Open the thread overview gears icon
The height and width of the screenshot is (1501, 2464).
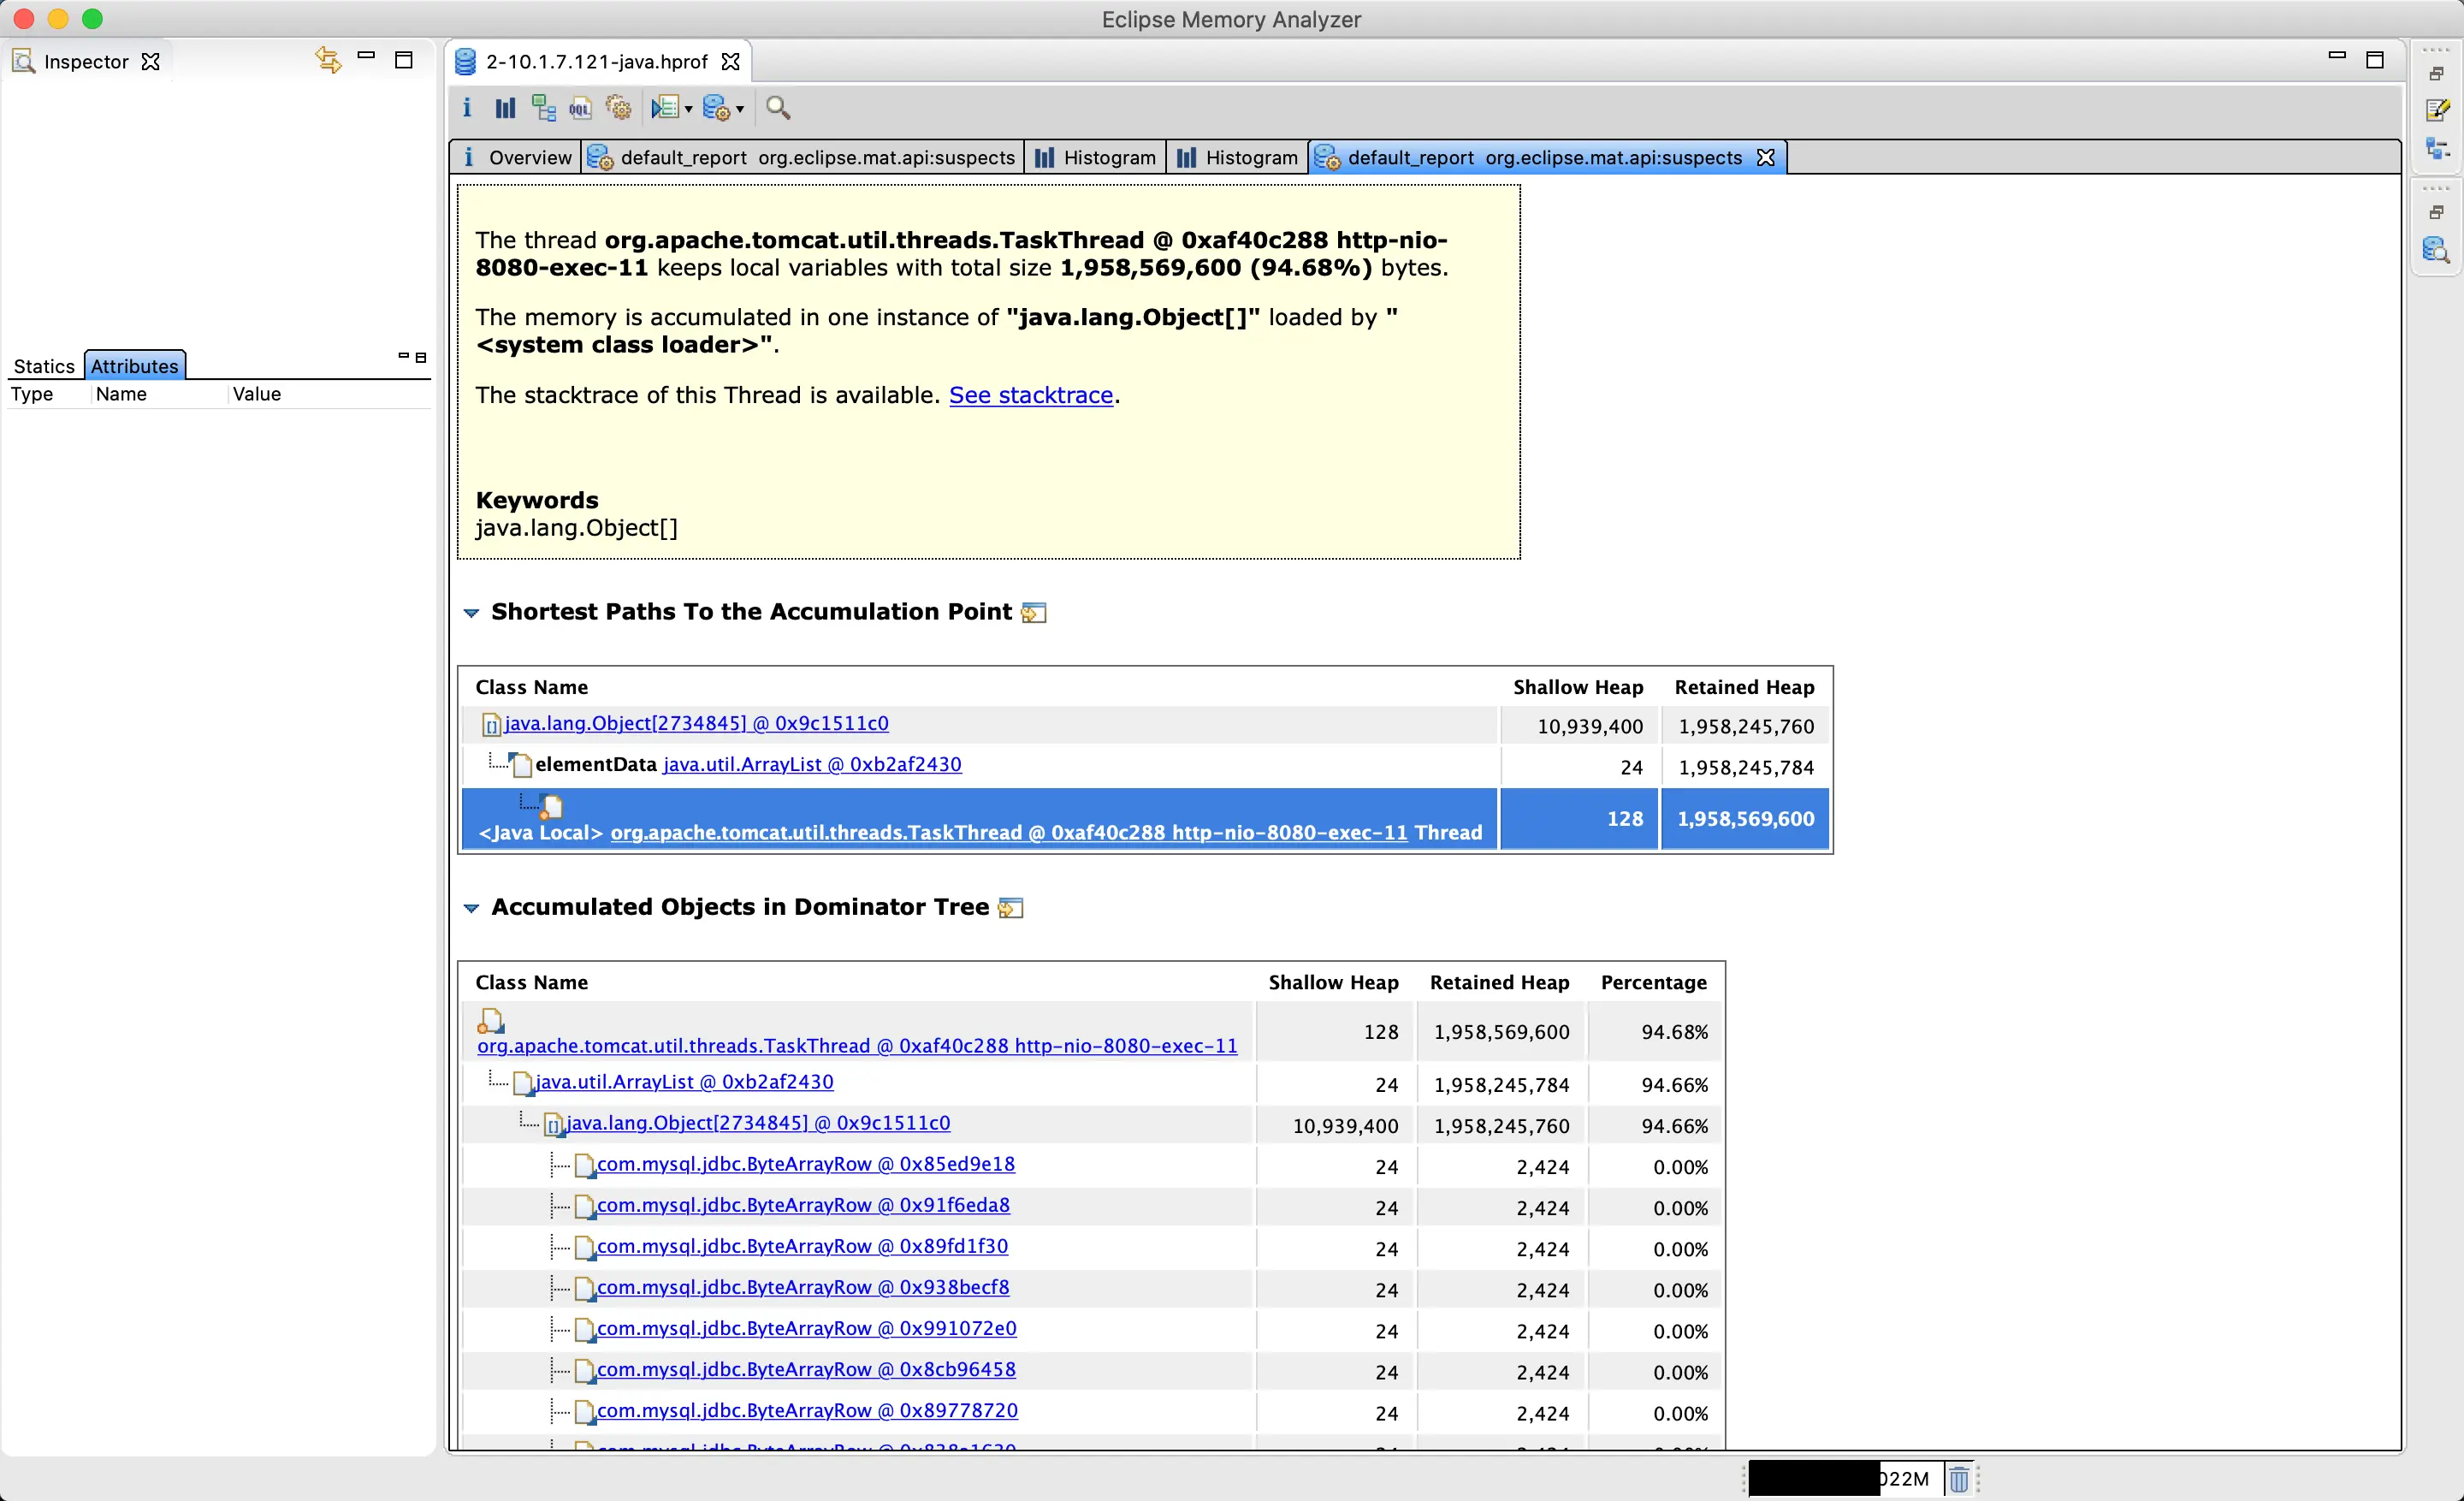click(619, 108)
